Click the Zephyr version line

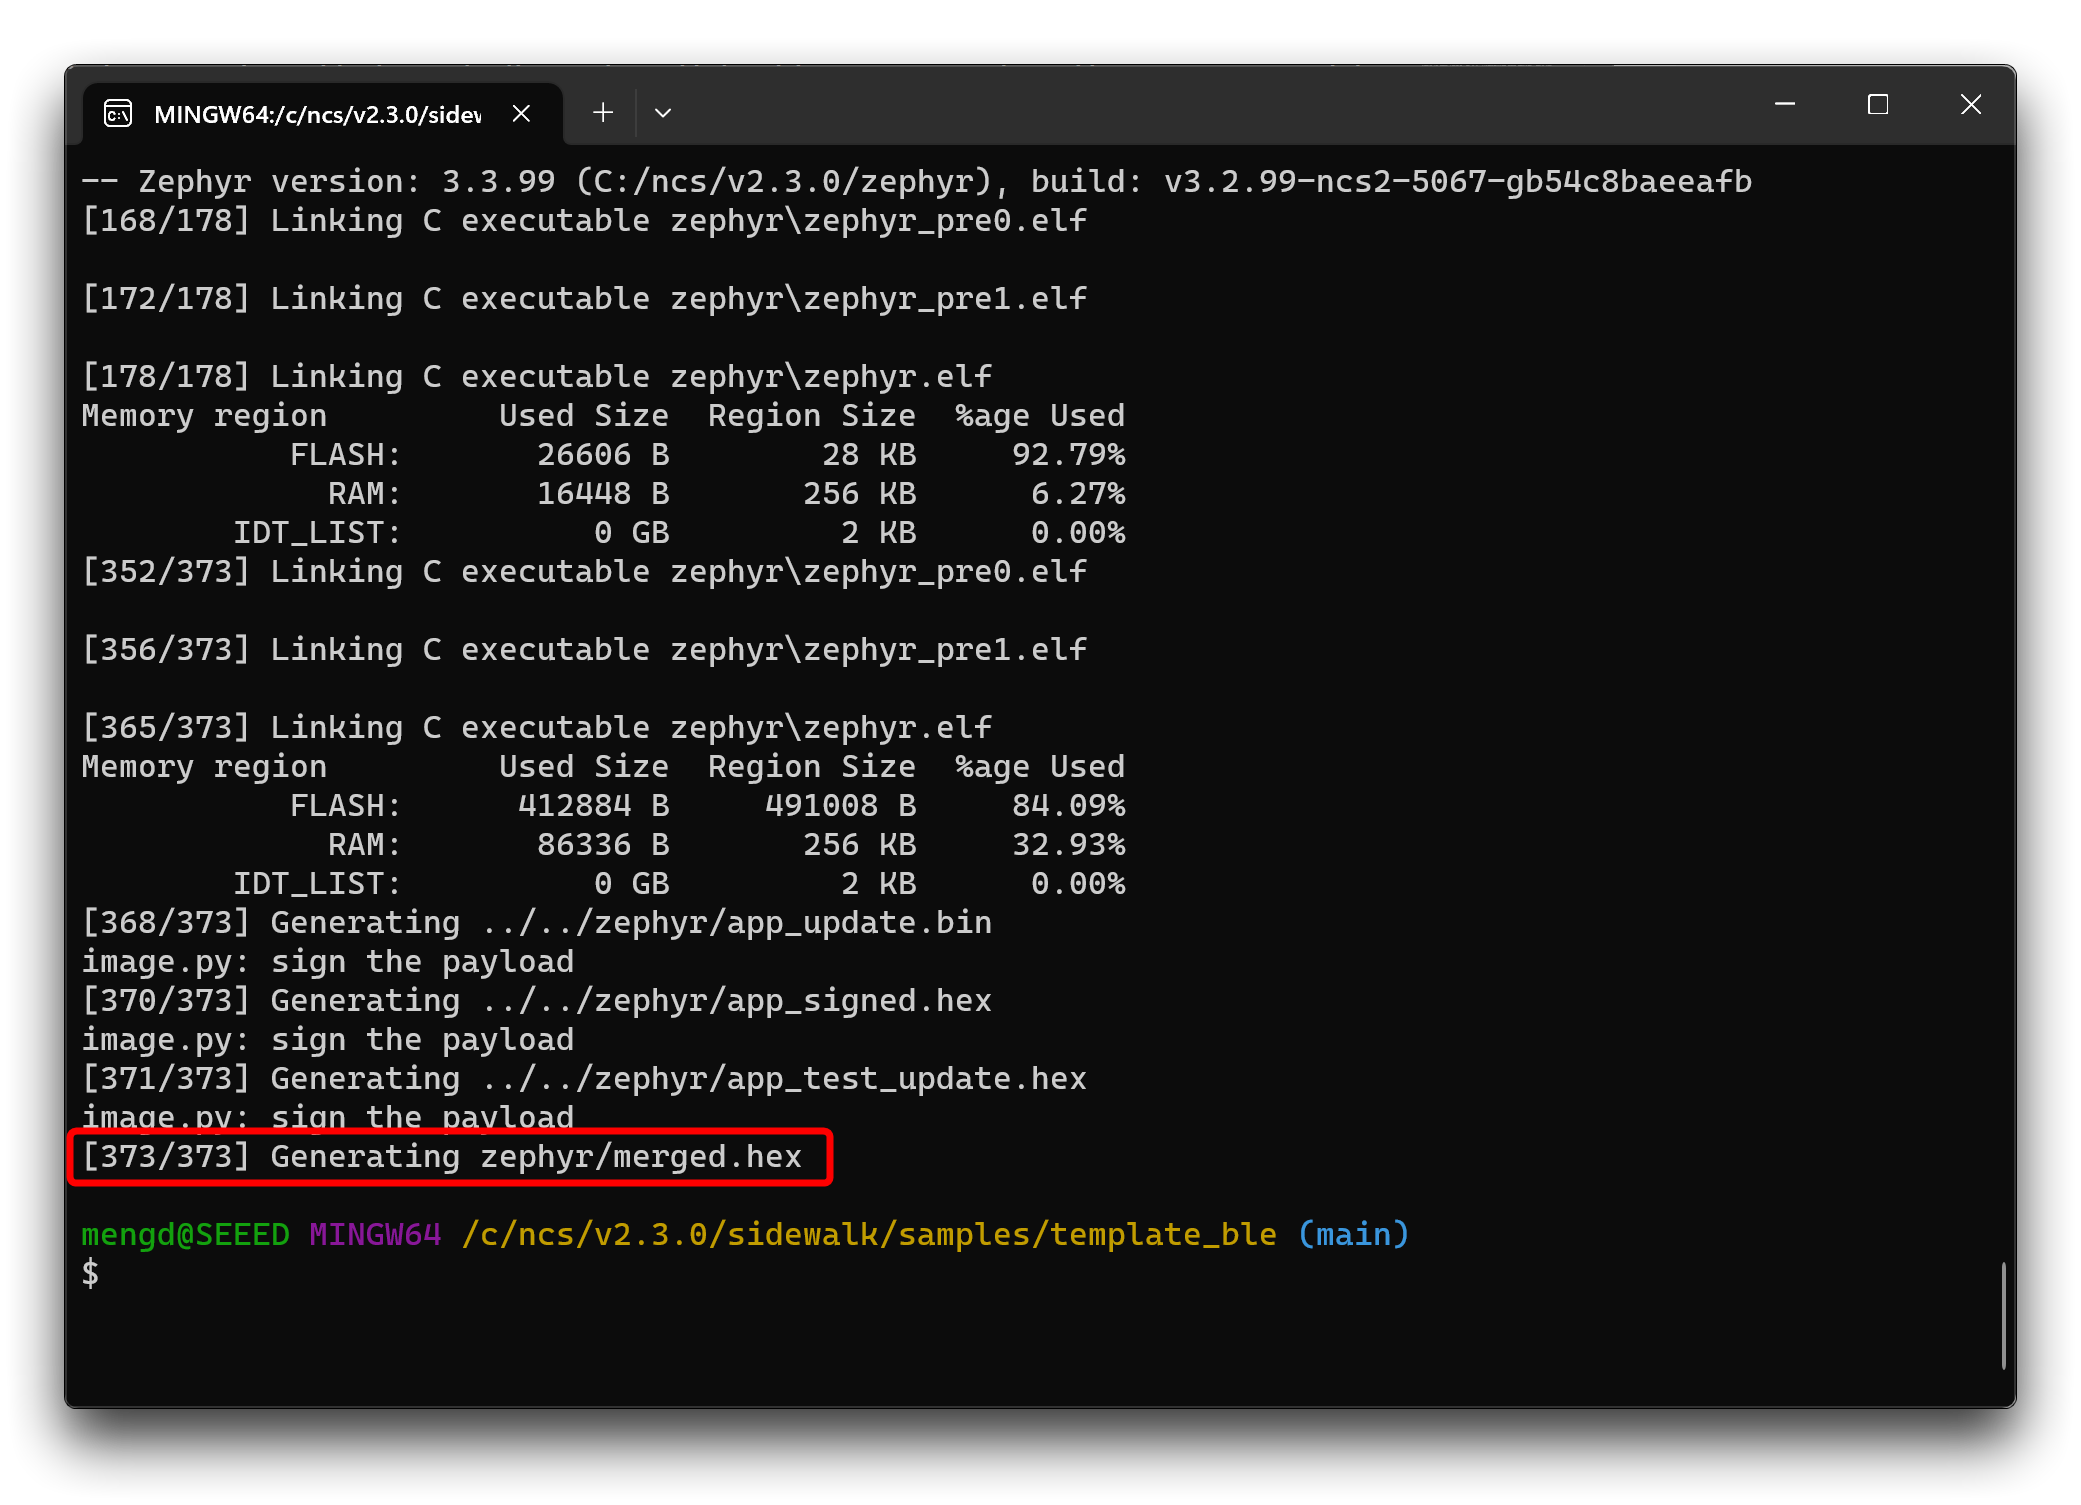click(916, 181)
